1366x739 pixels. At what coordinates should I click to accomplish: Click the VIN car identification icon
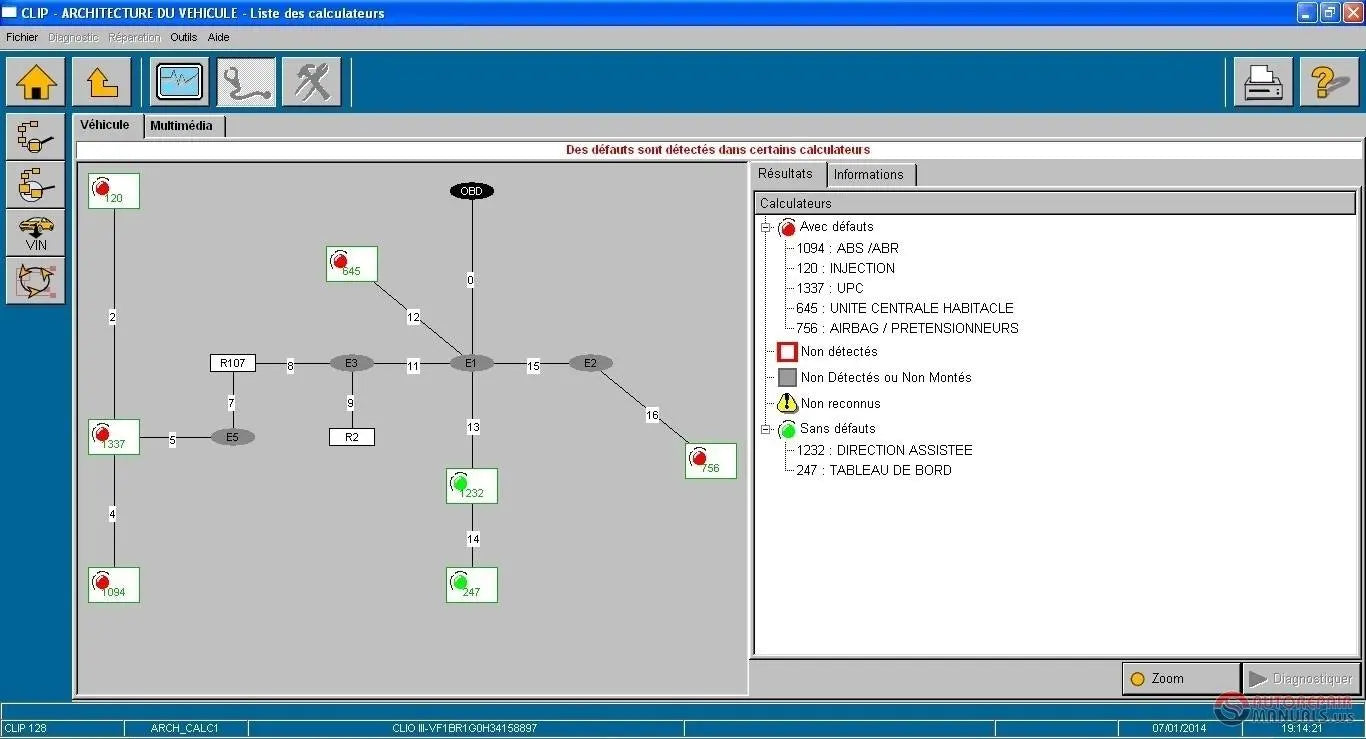coord(36,233)
